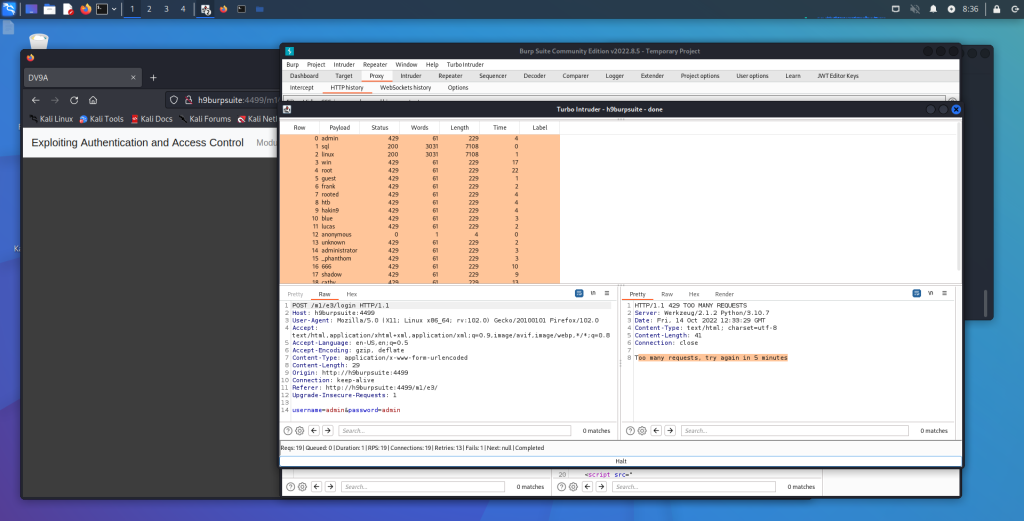Screen dimensions: 1024x521
Task: Go to previous match in the response search
Action: coord(656,430)
